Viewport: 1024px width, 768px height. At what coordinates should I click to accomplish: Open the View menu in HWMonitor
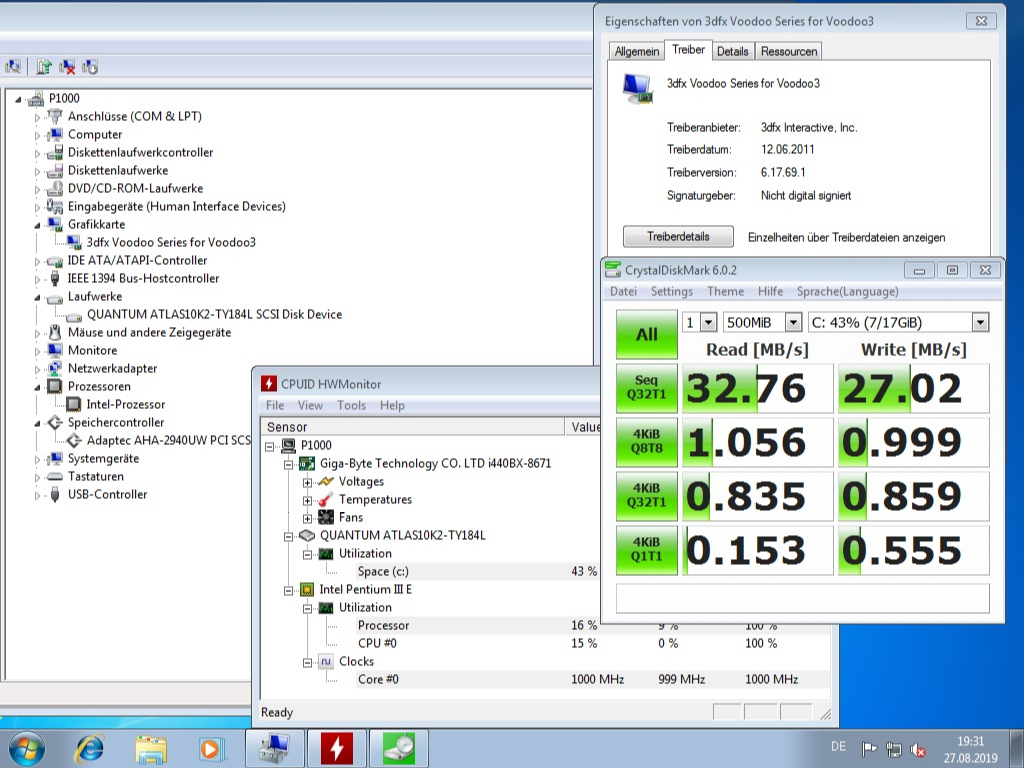[x=310, y=406]
